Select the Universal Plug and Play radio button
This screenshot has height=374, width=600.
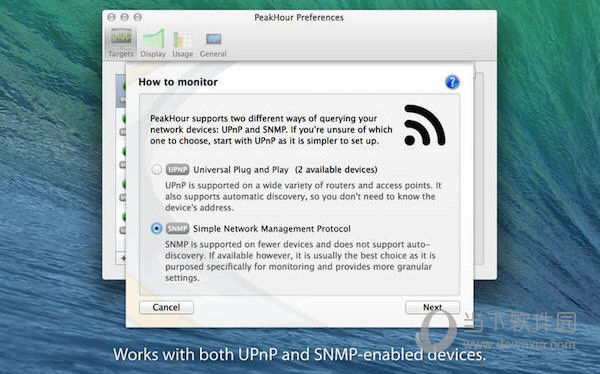(157, 169)
